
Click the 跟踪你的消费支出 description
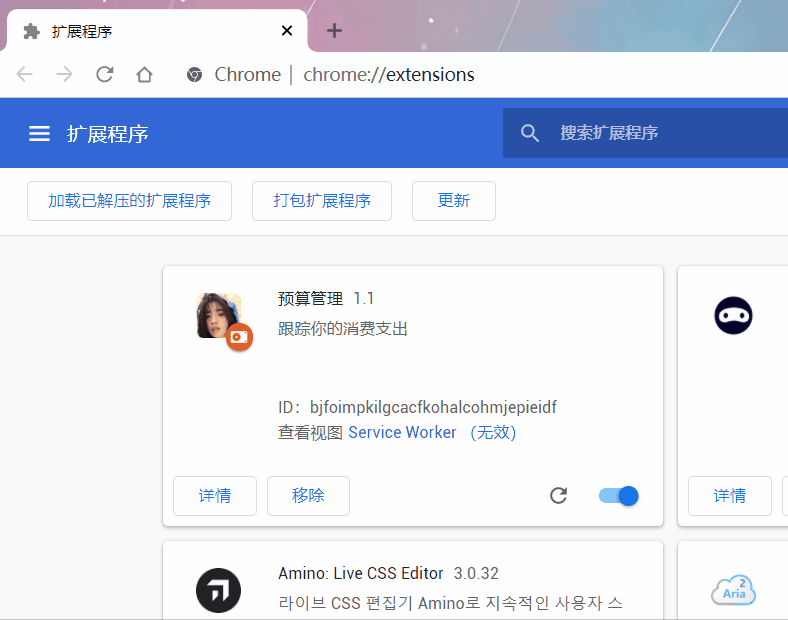(x=343, y=329)
